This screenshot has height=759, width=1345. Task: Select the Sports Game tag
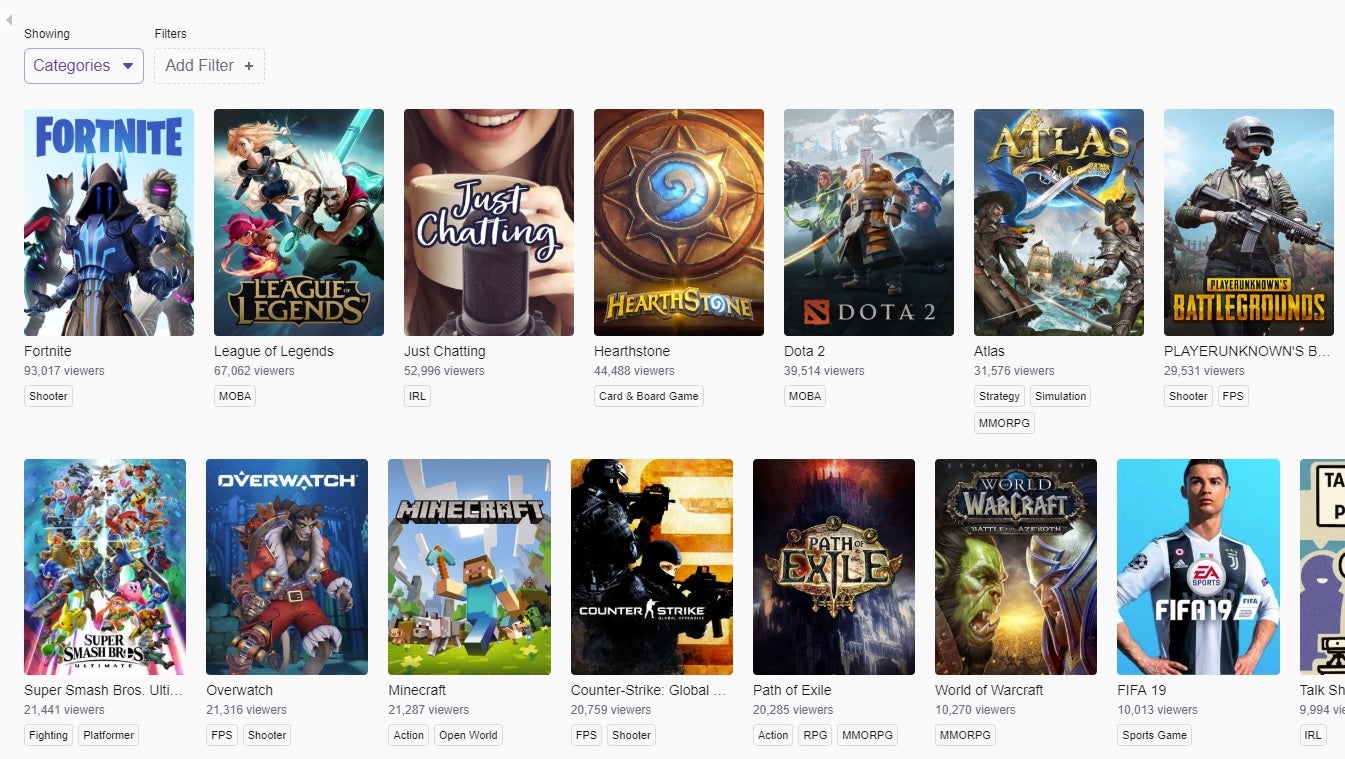[x=1155, y=735]
